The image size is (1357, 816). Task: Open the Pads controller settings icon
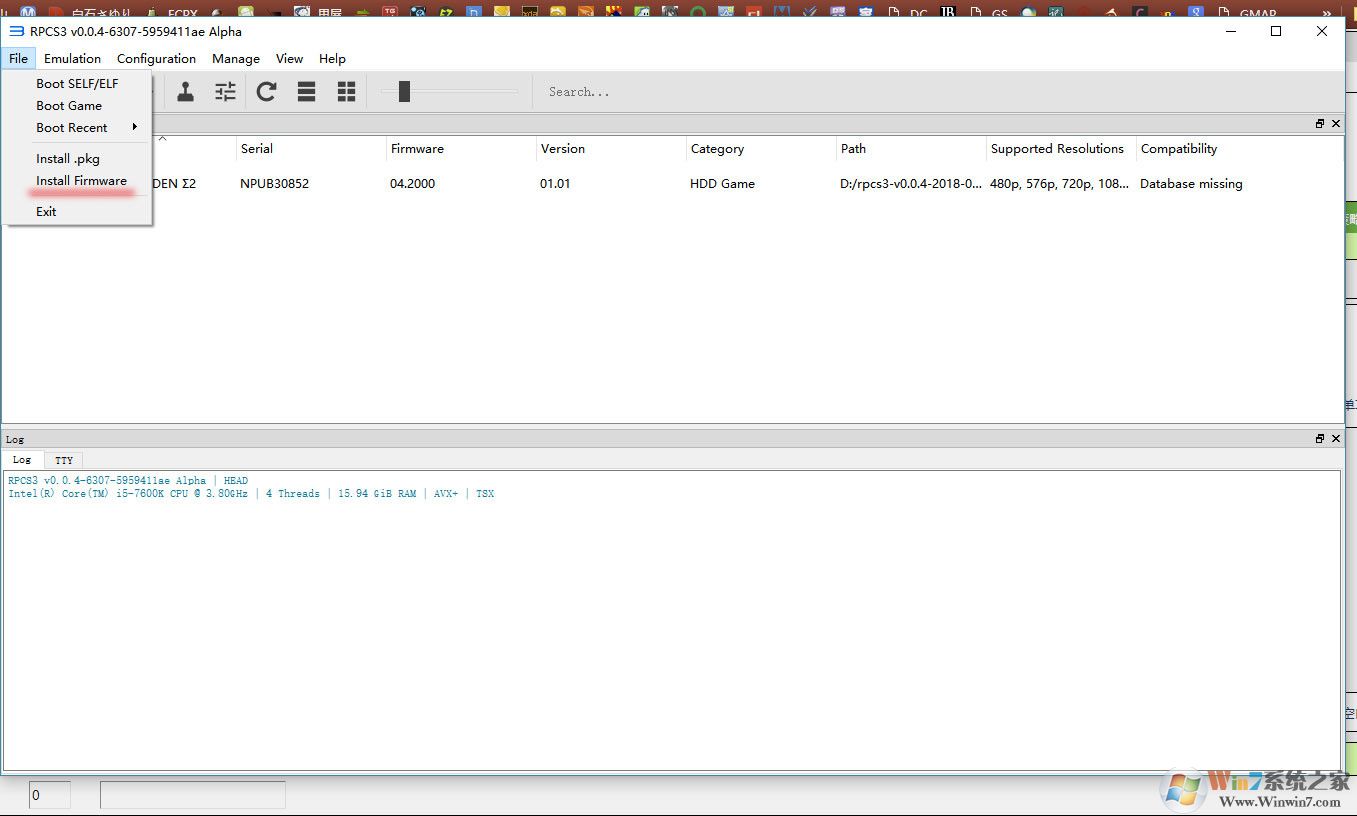(186, 92)
